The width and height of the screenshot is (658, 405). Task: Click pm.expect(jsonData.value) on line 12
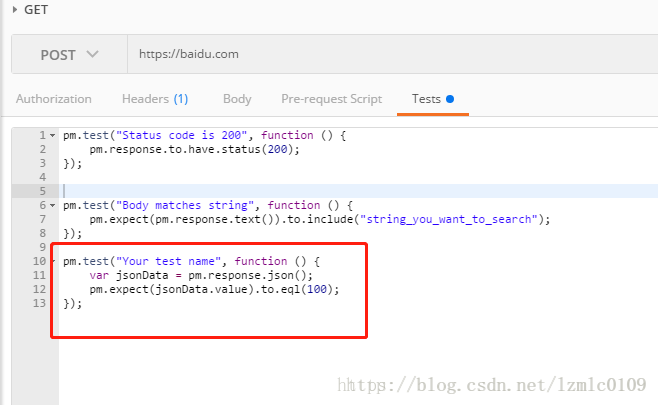coord(172,290)
